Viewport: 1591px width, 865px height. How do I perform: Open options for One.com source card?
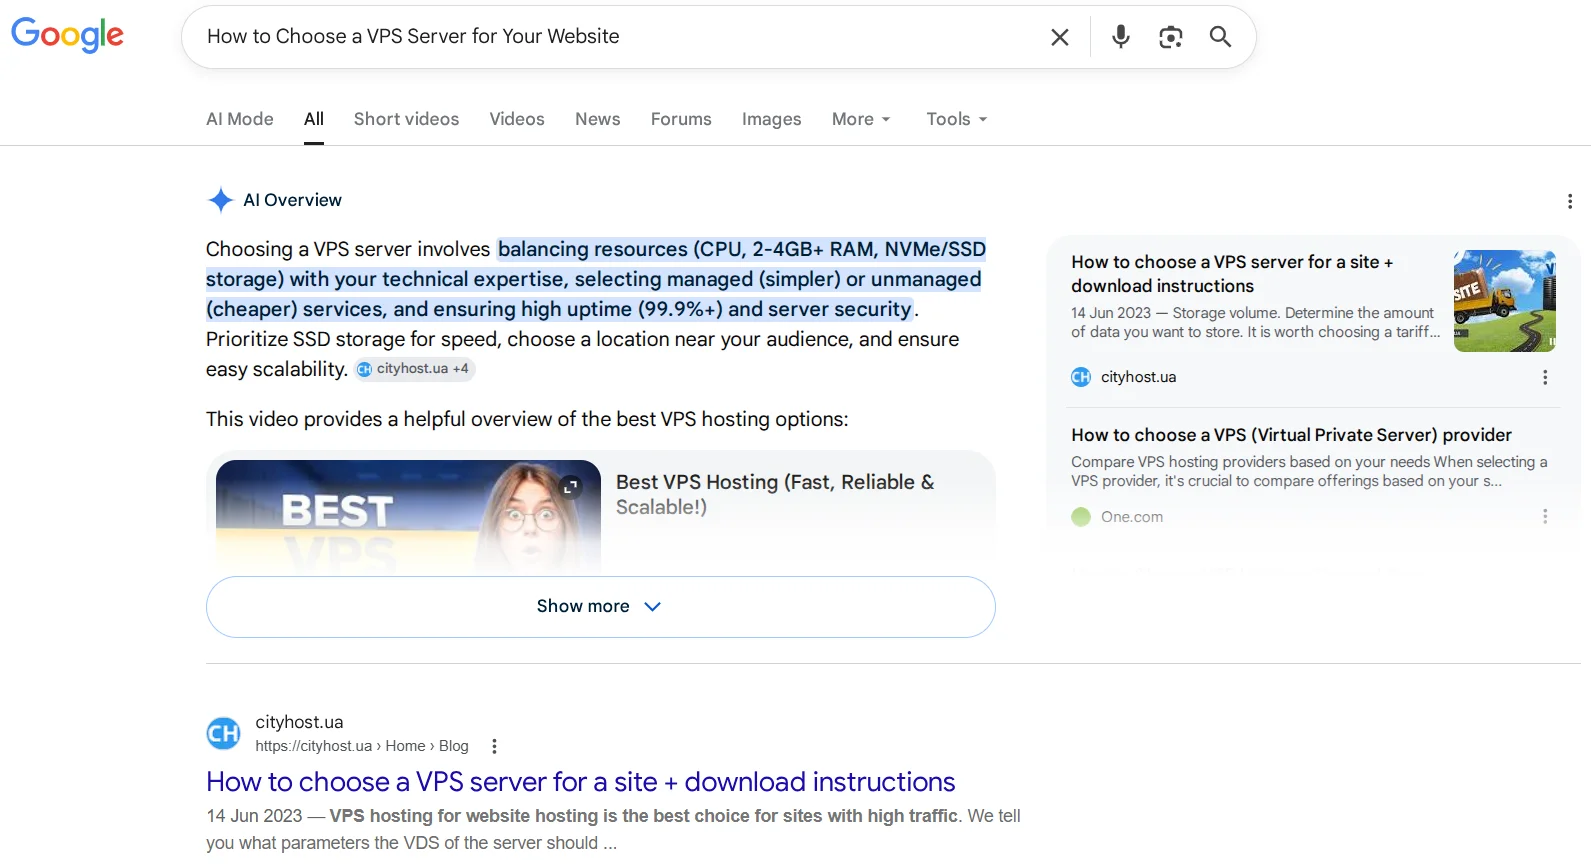click(x=1545, y=516)
